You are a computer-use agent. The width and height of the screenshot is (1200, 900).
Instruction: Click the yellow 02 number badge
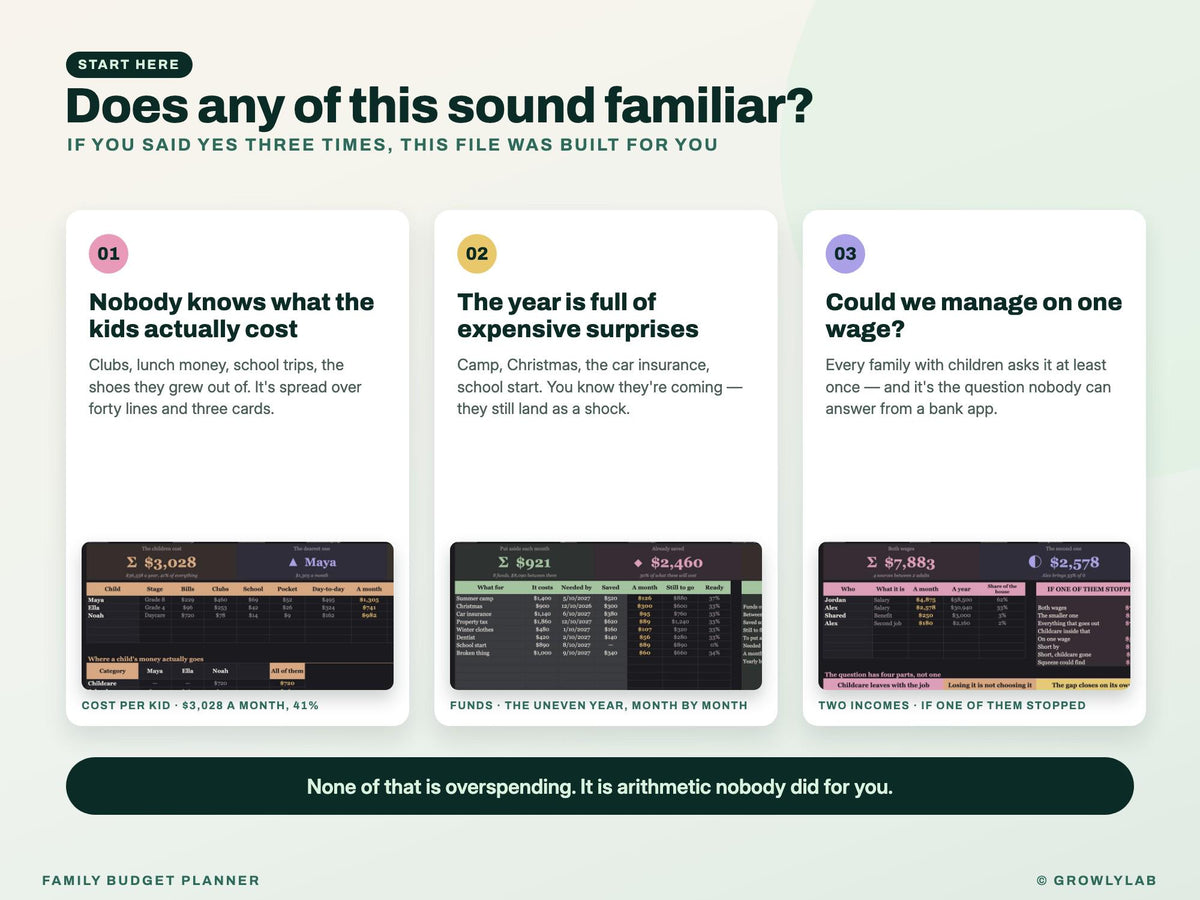tap(477, 254)
